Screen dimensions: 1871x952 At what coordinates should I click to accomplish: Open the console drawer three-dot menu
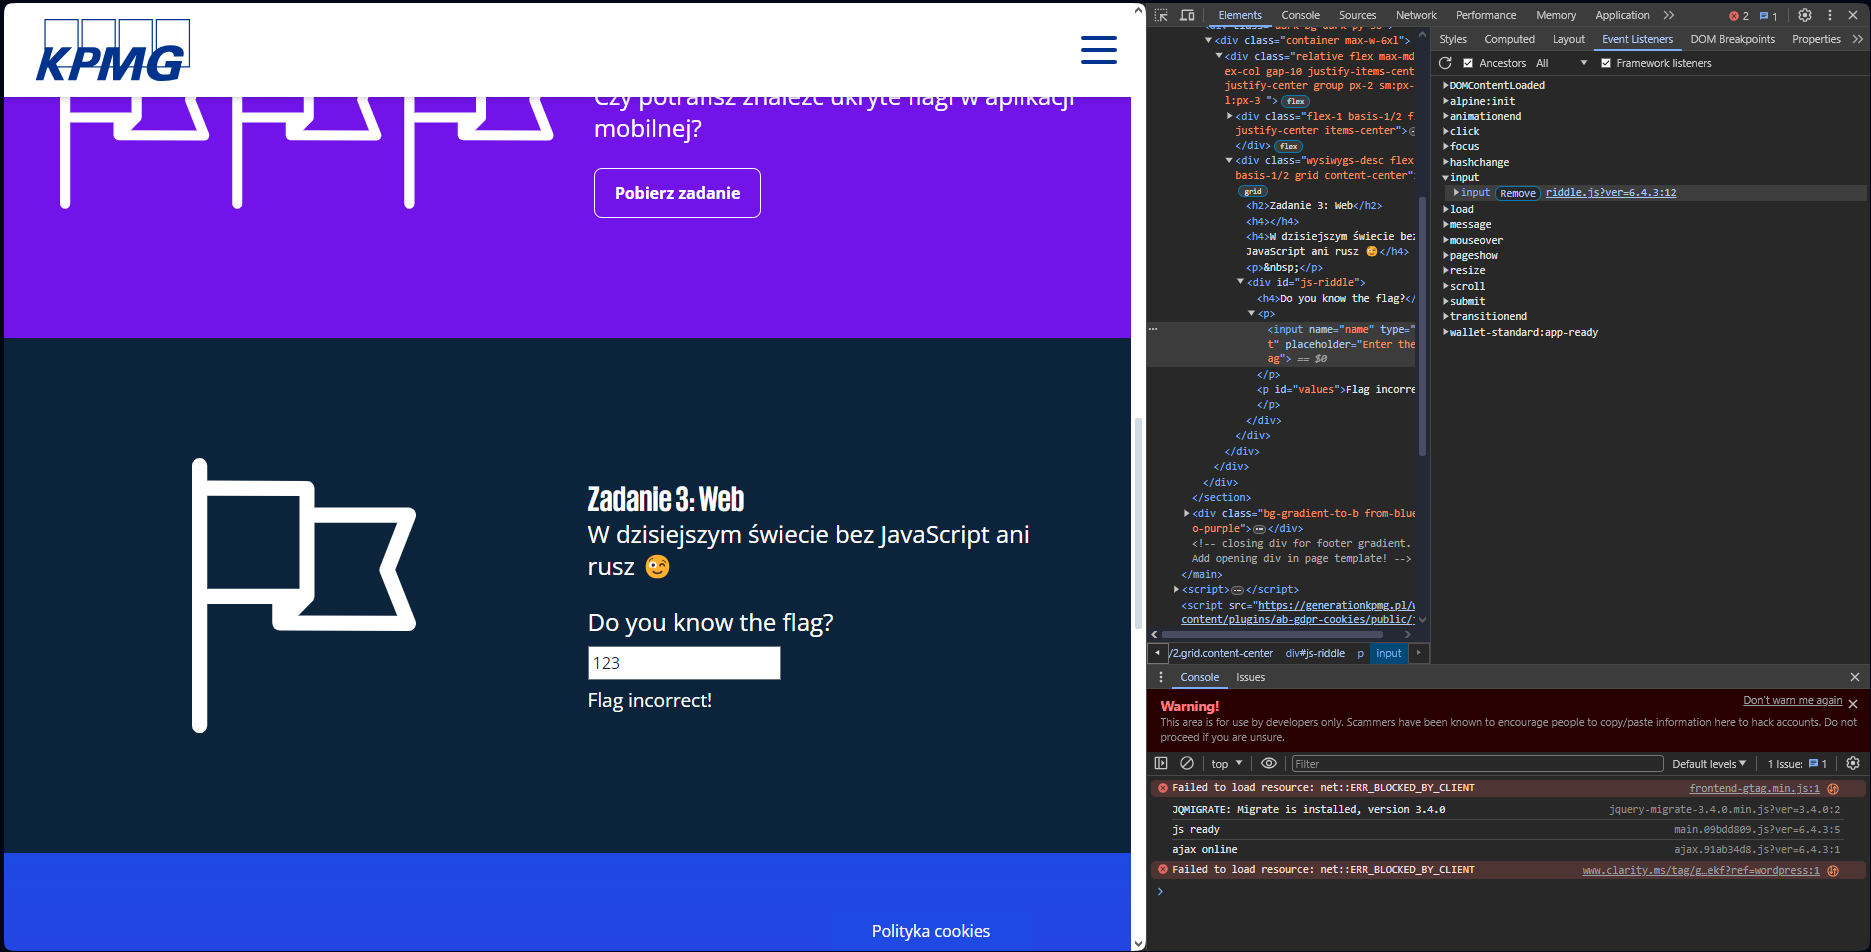(1161, 677)
